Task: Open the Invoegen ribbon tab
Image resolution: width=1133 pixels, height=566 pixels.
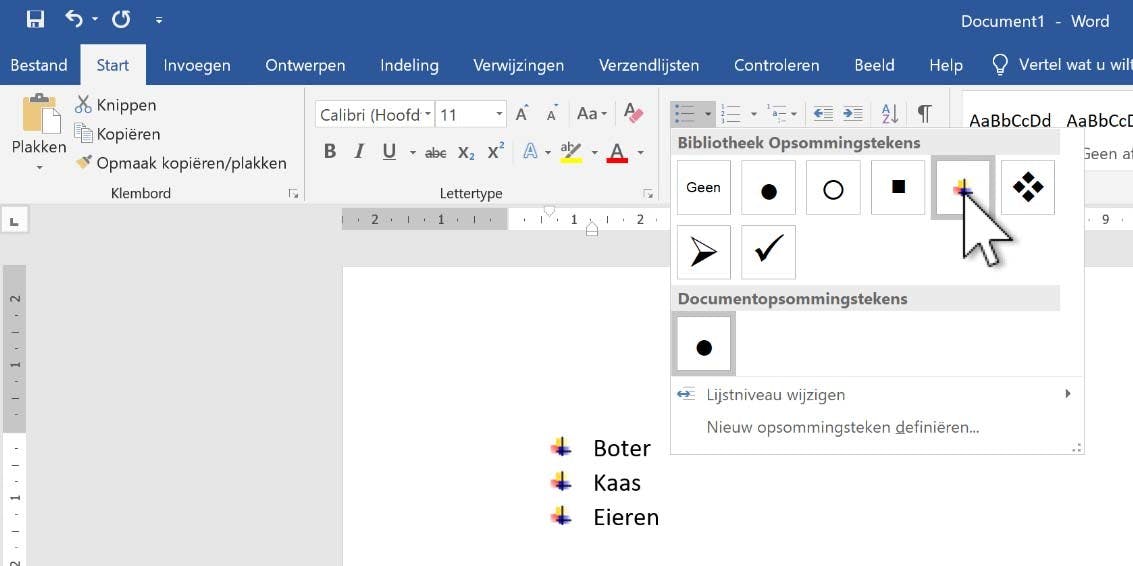Action: click(x=197, y=65)
